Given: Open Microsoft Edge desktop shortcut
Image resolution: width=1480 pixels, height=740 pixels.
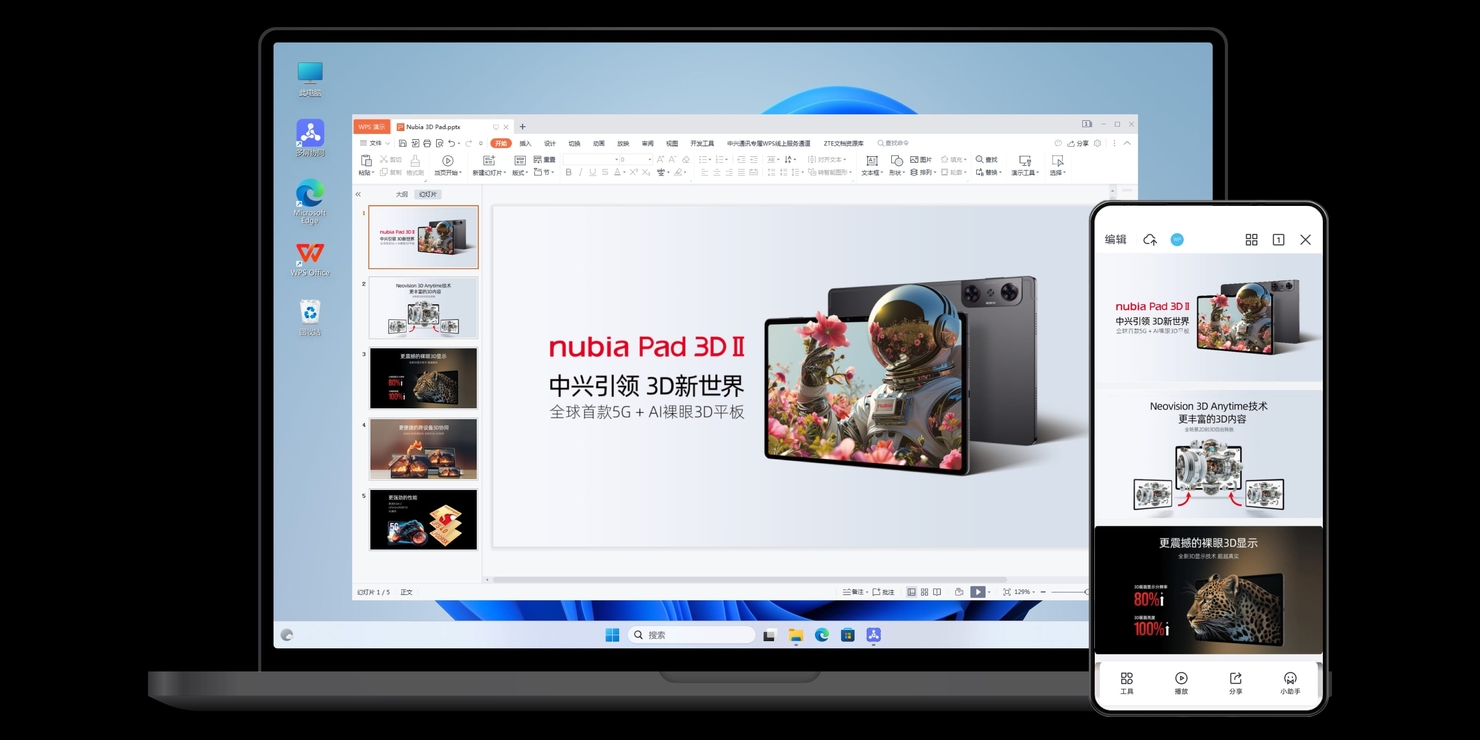Looking at the screenshot, I should [310, 201].
